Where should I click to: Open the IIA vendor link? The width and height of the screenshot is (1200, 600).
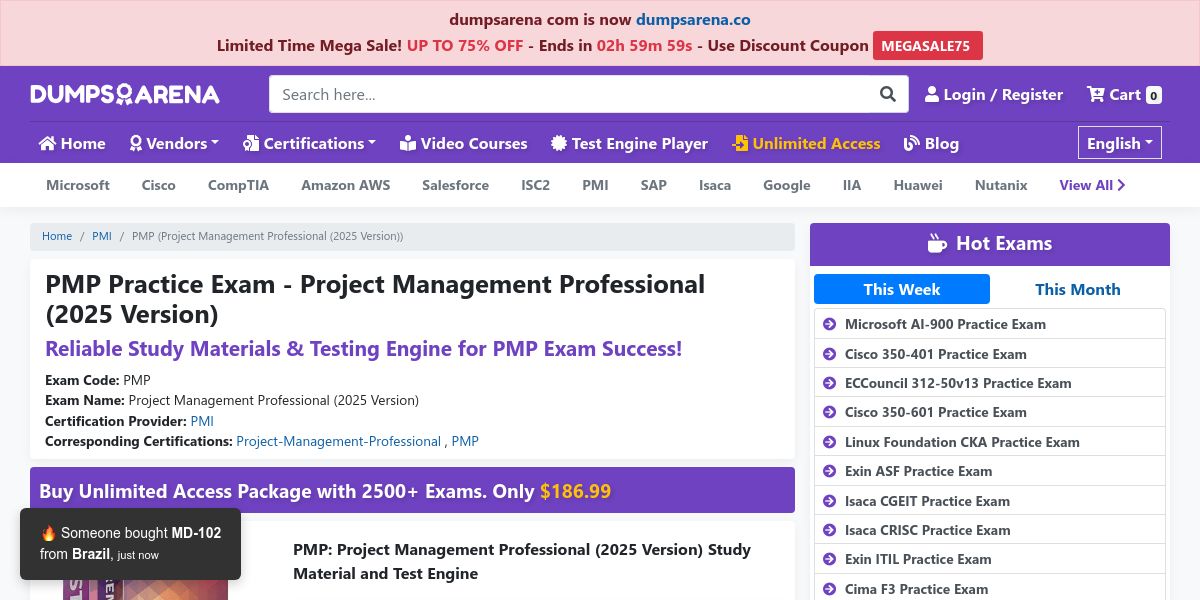852,185
